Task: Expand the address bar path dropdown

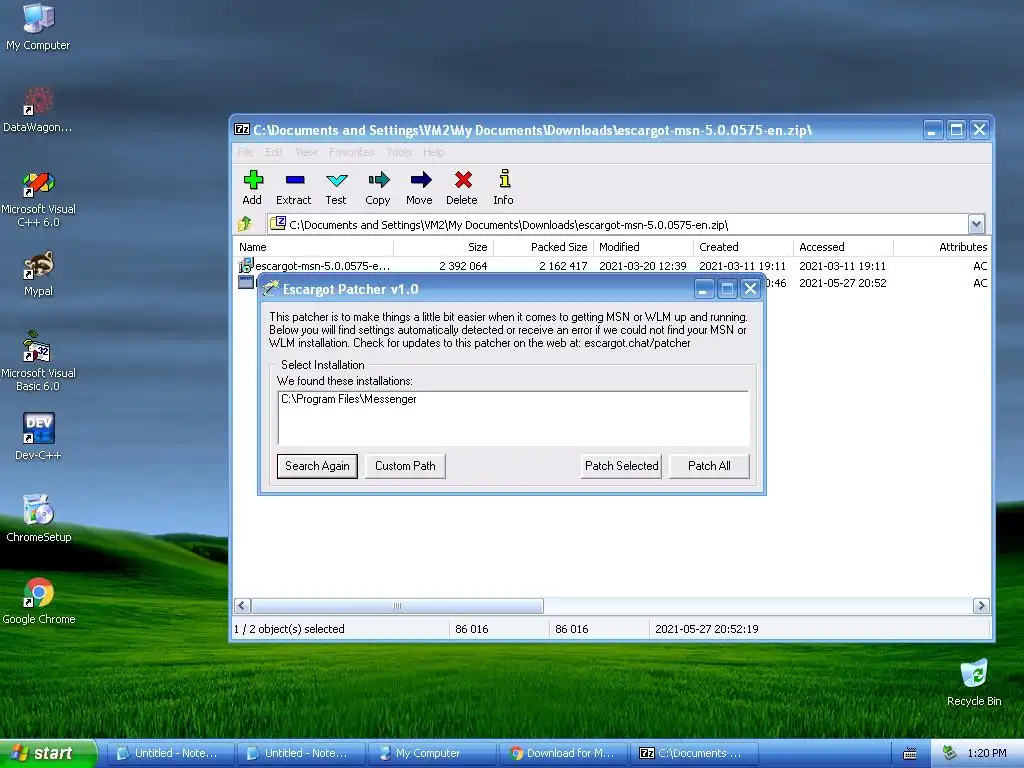Action: pyautogui.click(x=976, y=225)
